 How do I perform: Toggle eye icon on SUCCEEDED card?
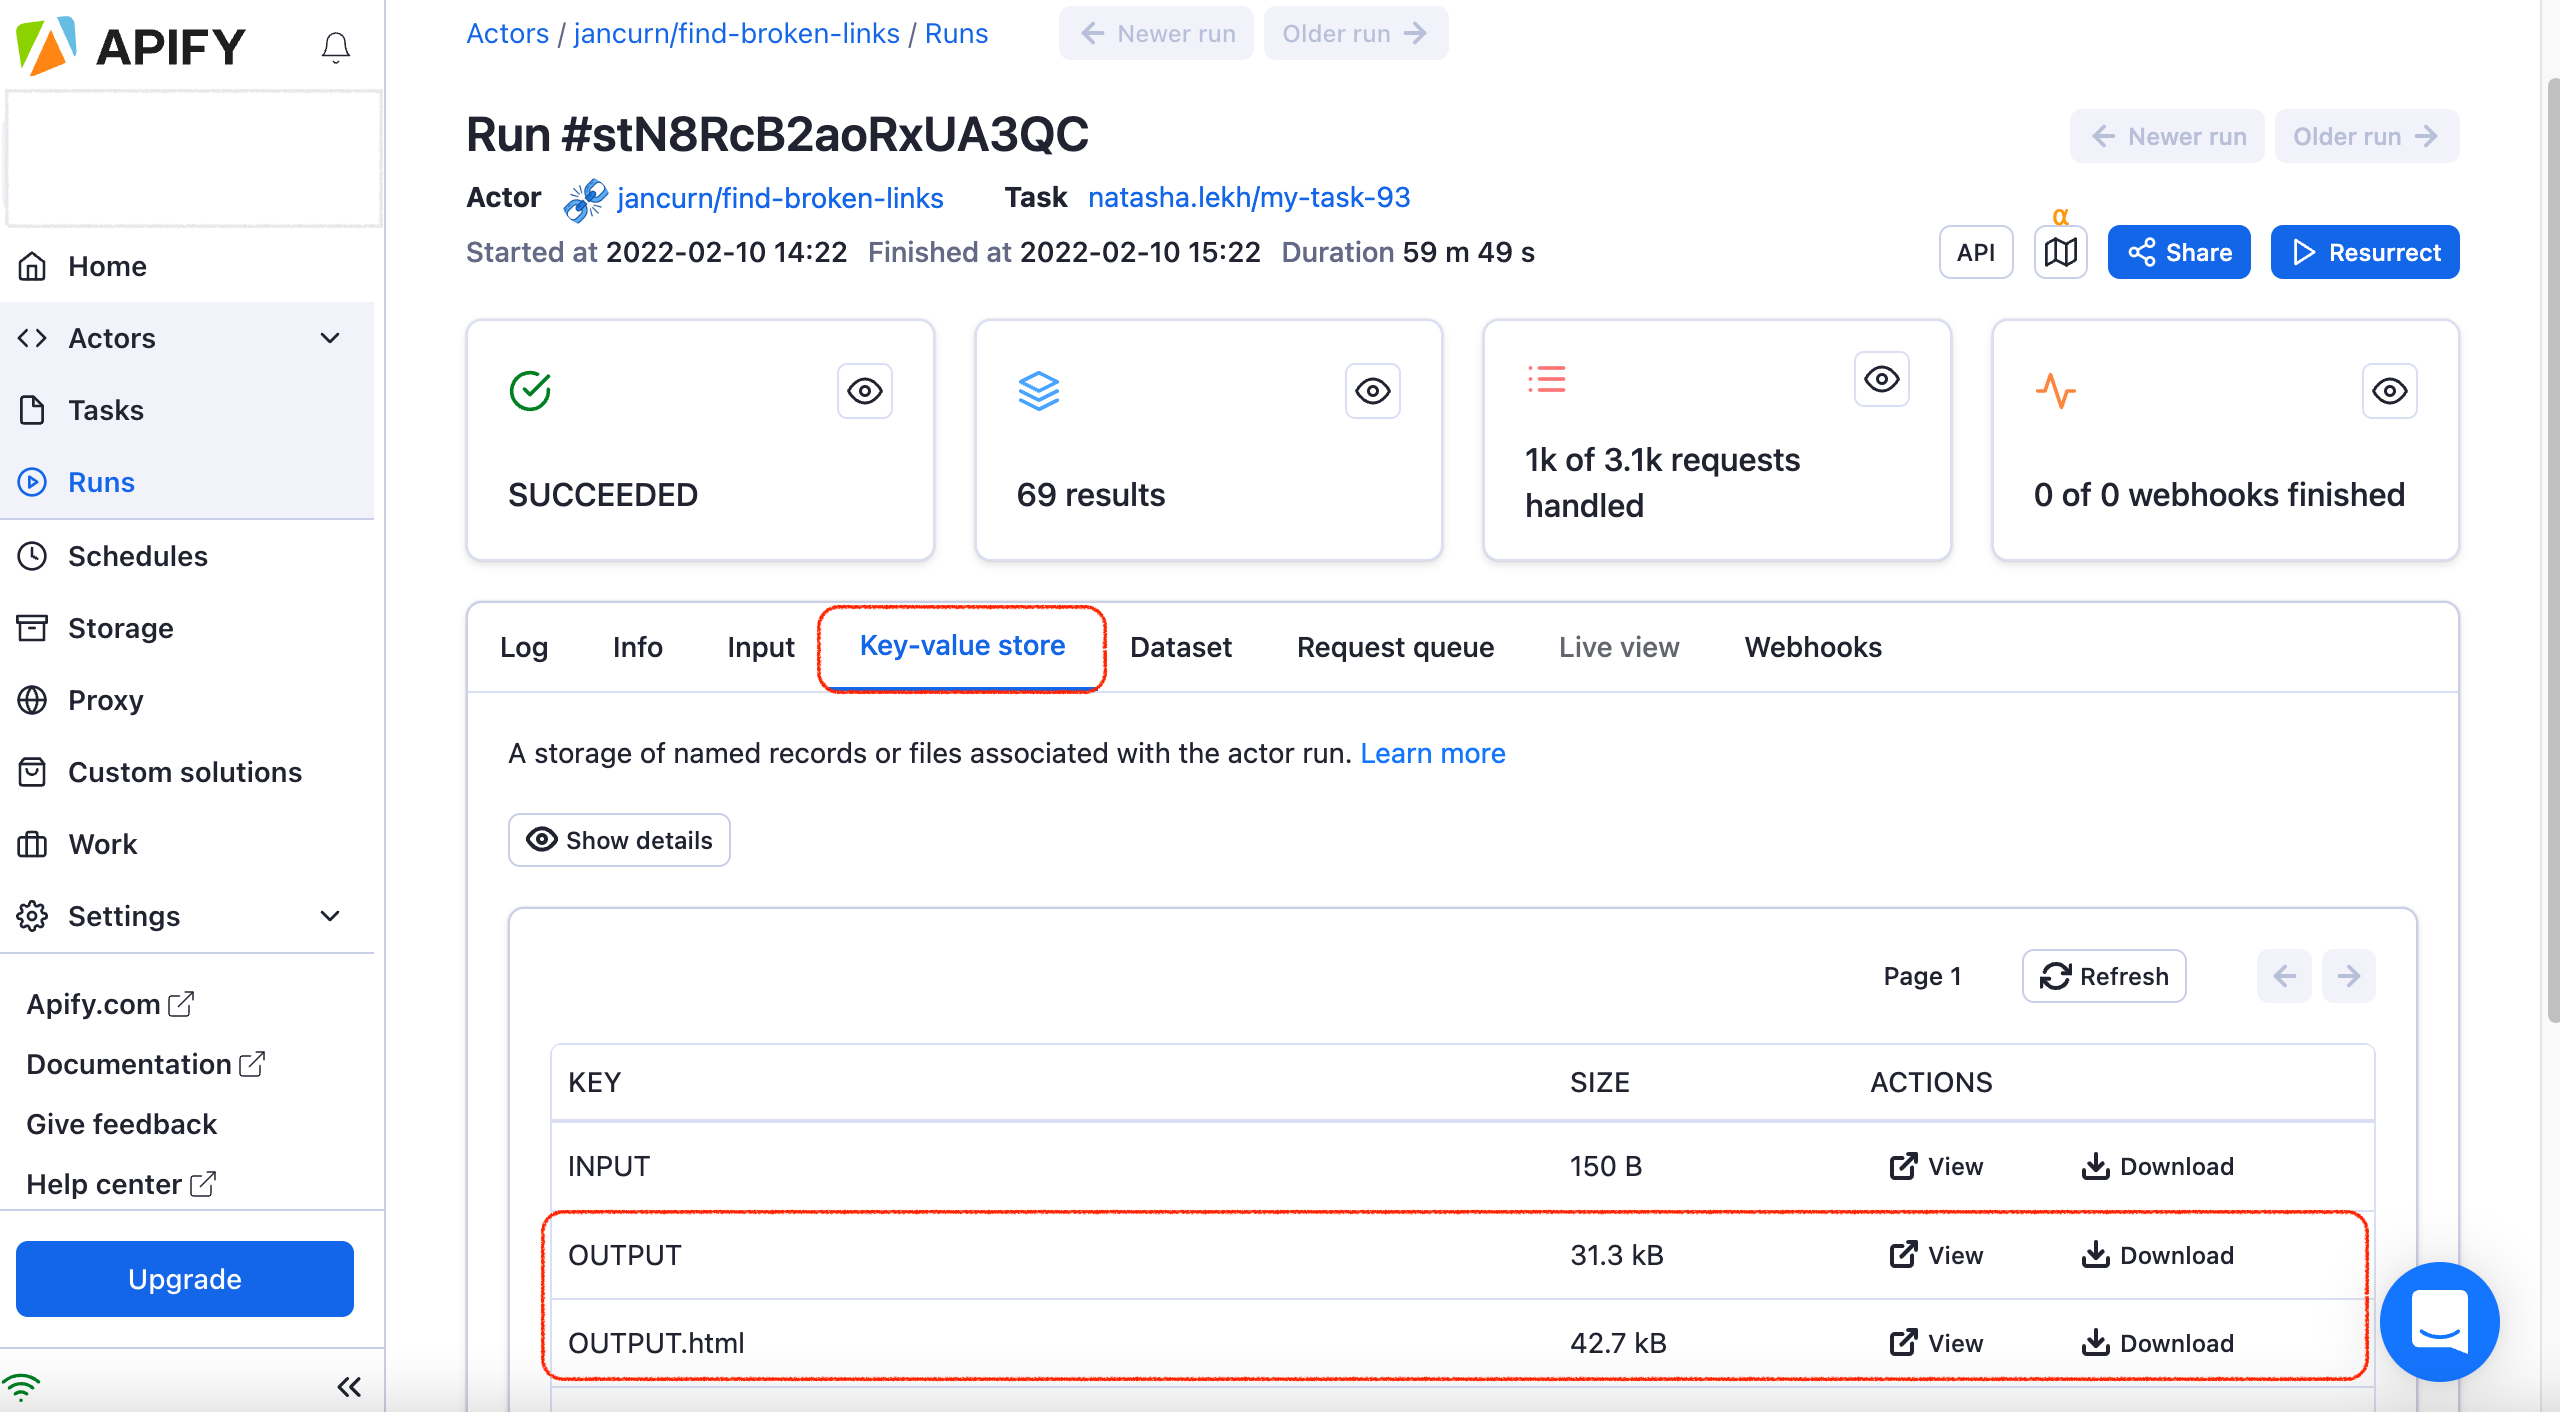pos(865,391)
